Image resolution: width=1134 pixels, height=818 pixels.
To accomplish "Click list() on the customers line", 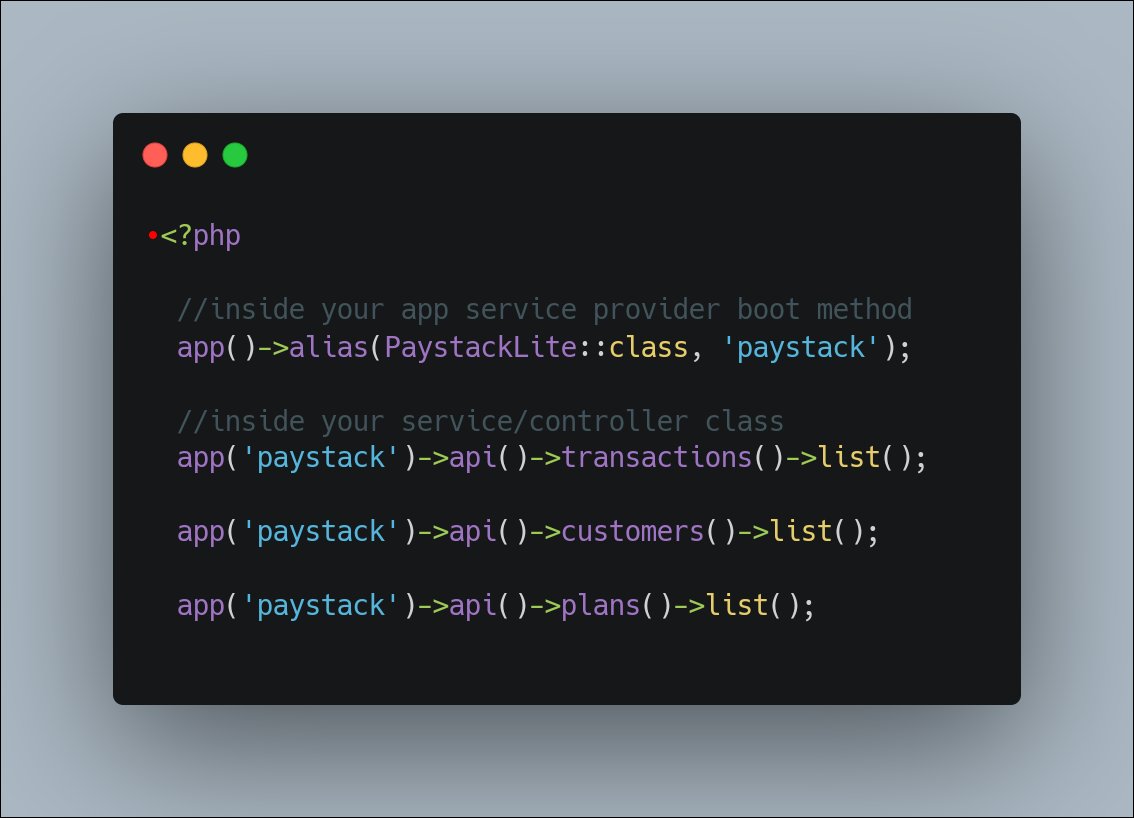I will (817, 532).
